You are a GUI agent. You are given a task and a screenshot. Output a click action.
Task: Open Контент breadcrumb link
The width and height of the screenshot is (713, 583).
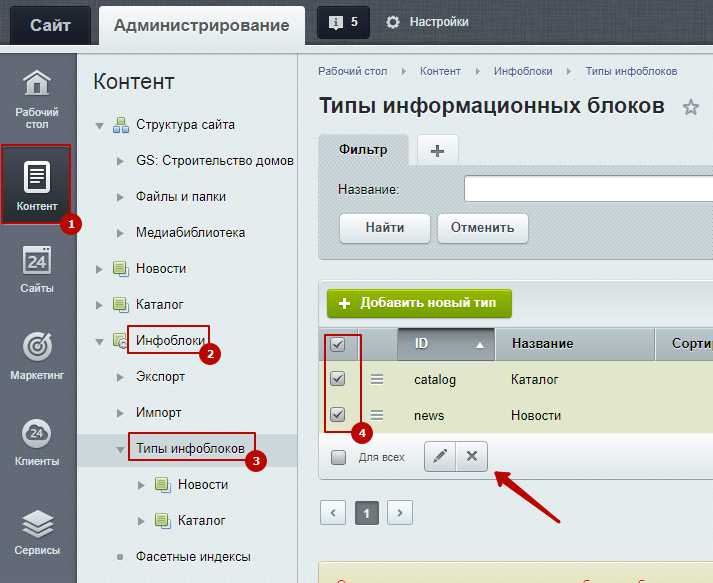(440, 71)
